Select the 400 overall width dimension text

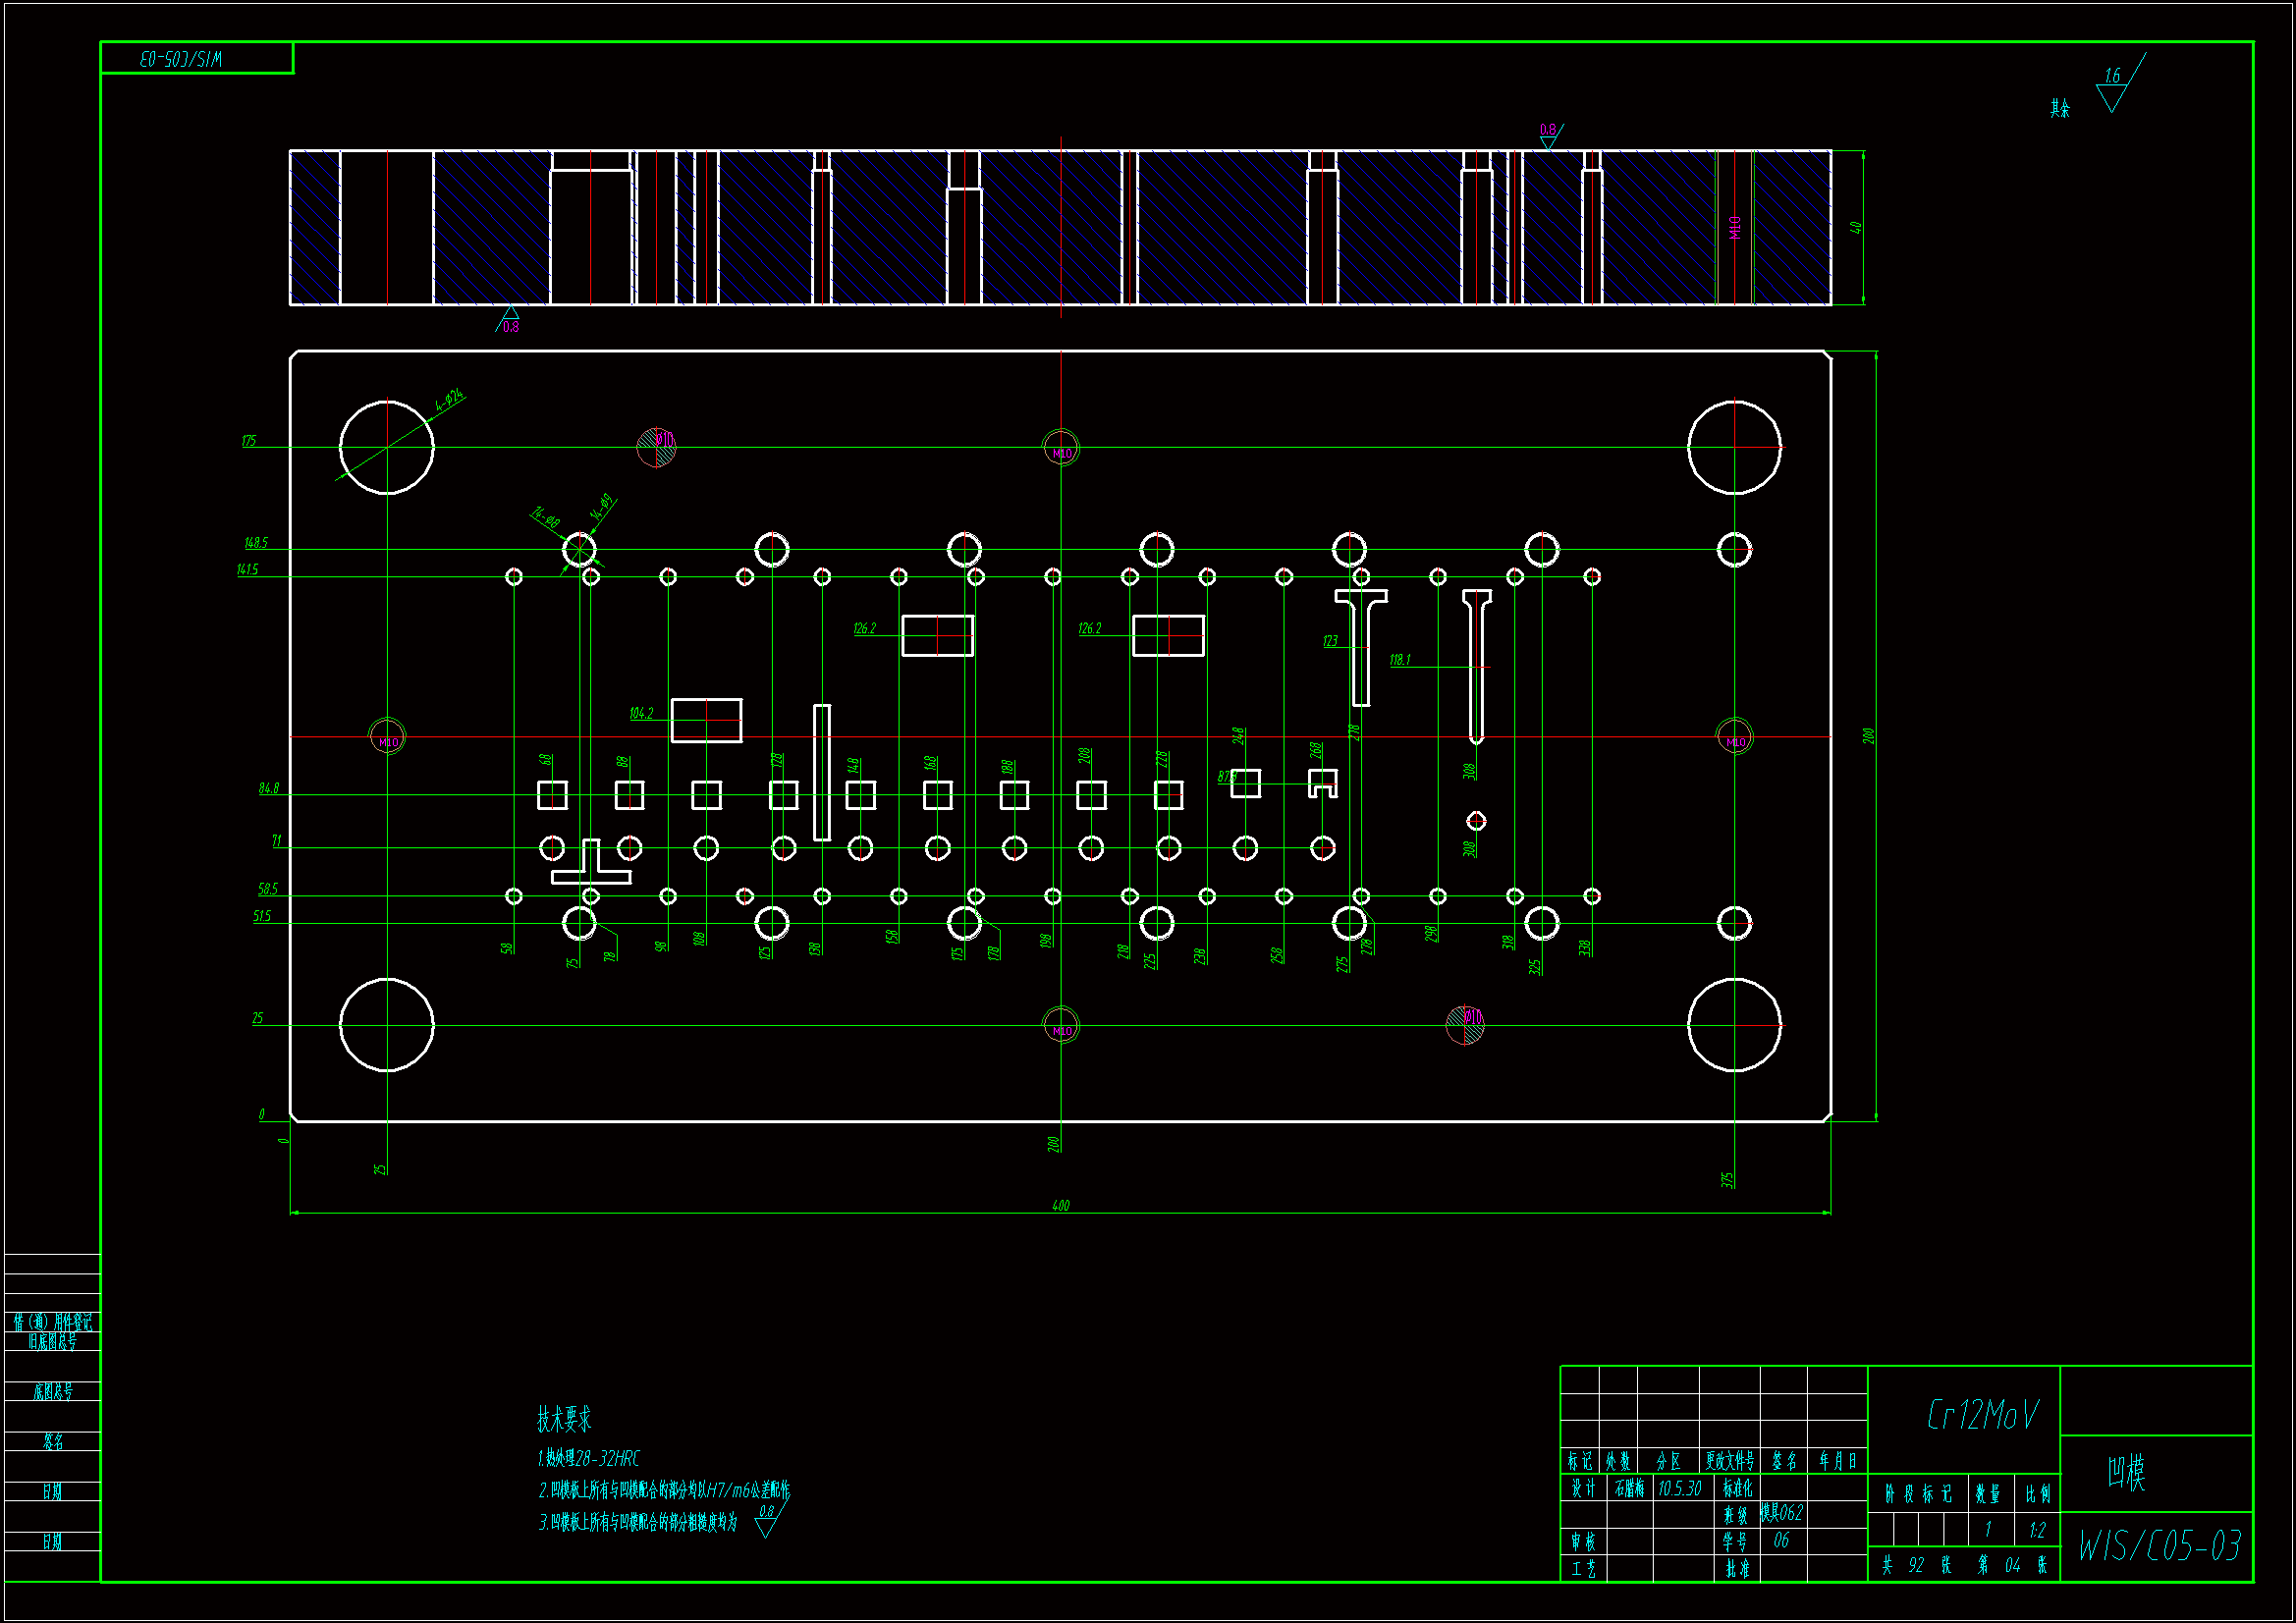(1060, 1206)
